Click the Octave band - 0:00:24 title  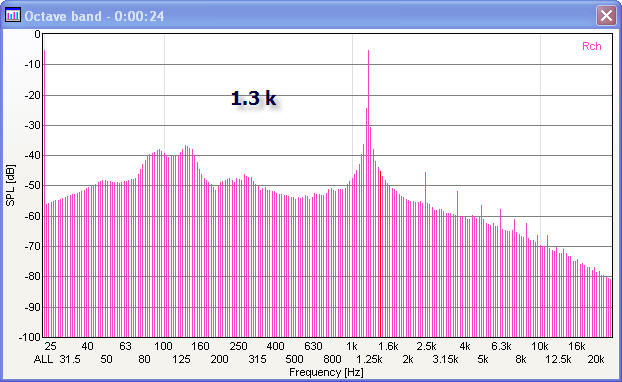point(94,16)
